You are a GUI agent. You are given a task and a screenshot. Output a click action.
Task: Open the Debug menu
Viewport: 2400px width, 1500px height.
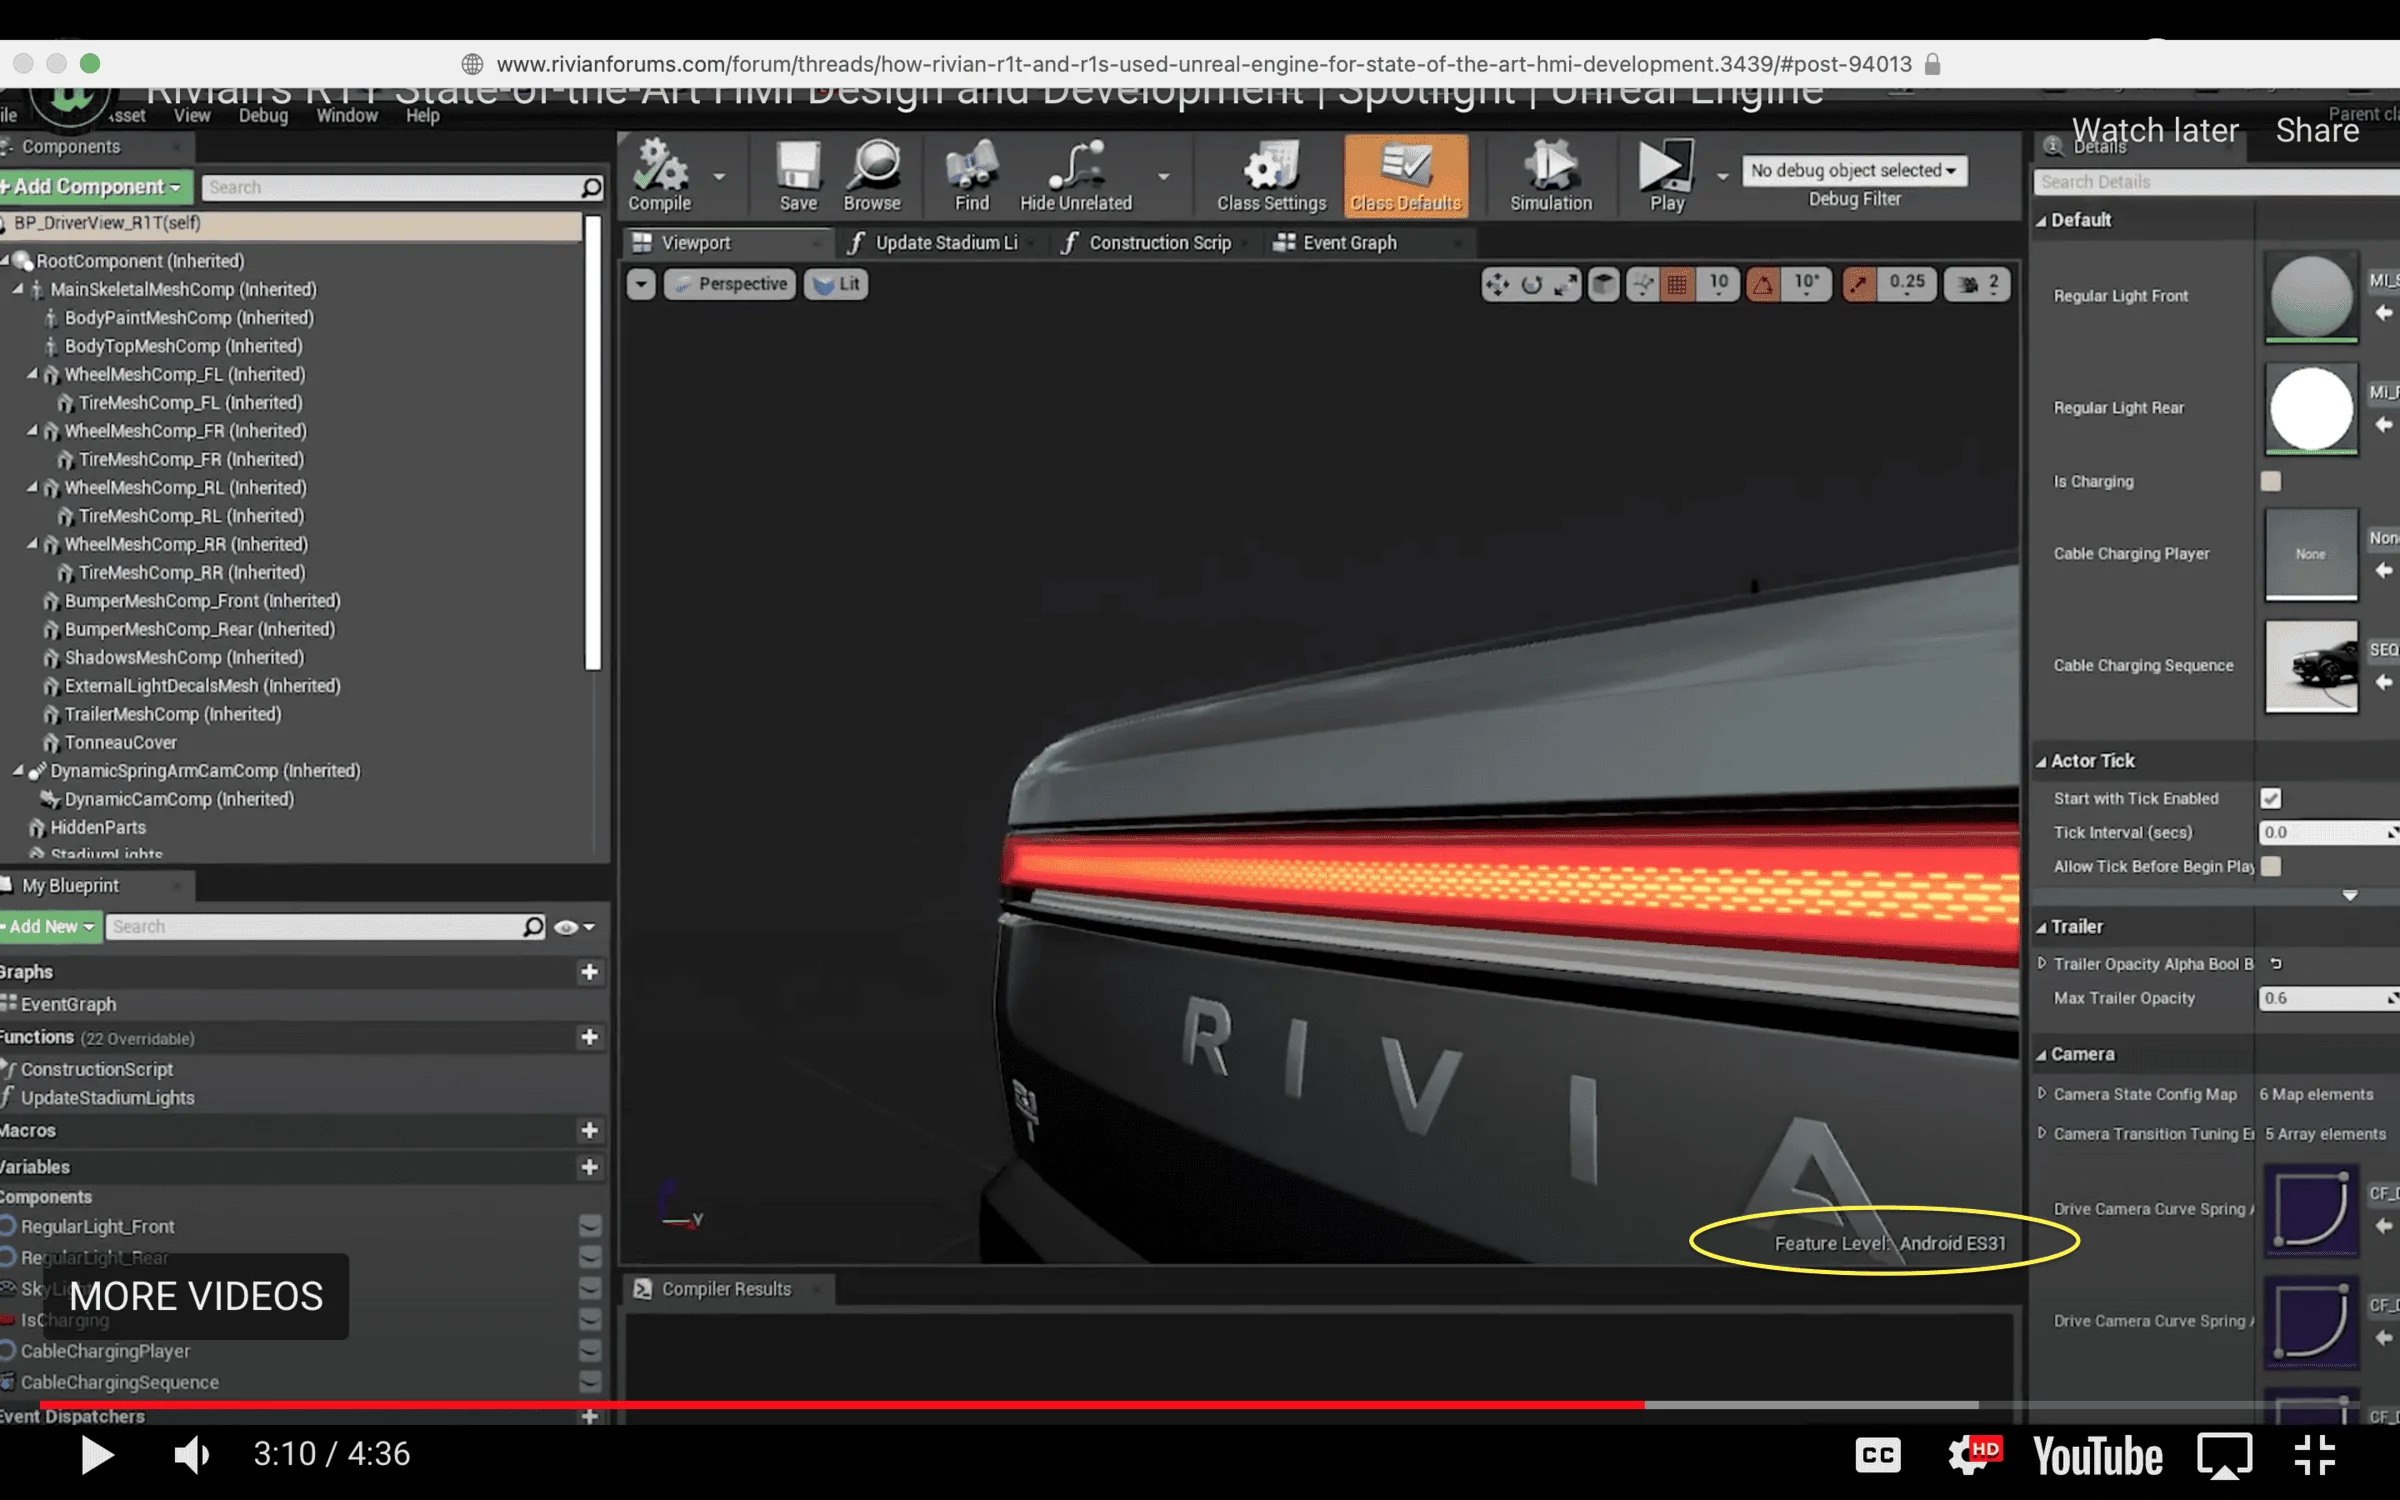coord(263,116)
